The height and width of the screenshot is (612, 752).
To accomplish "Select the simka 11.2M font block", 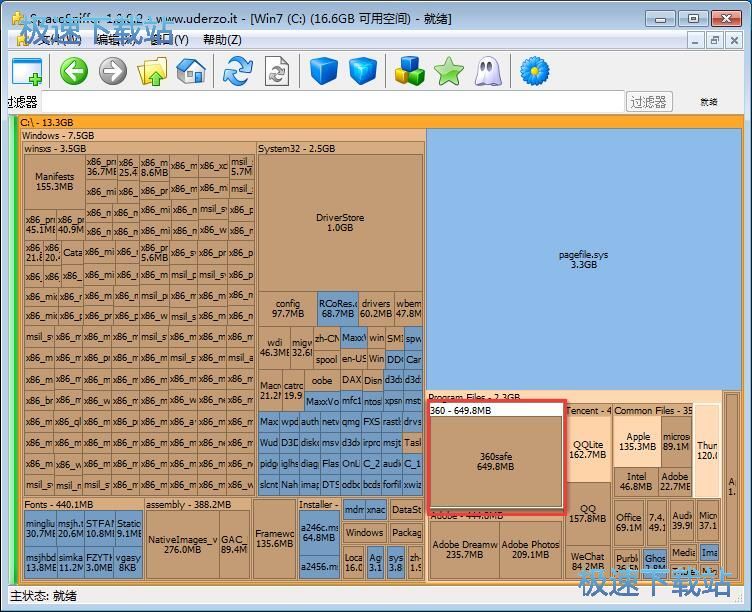I will (70, 563).
